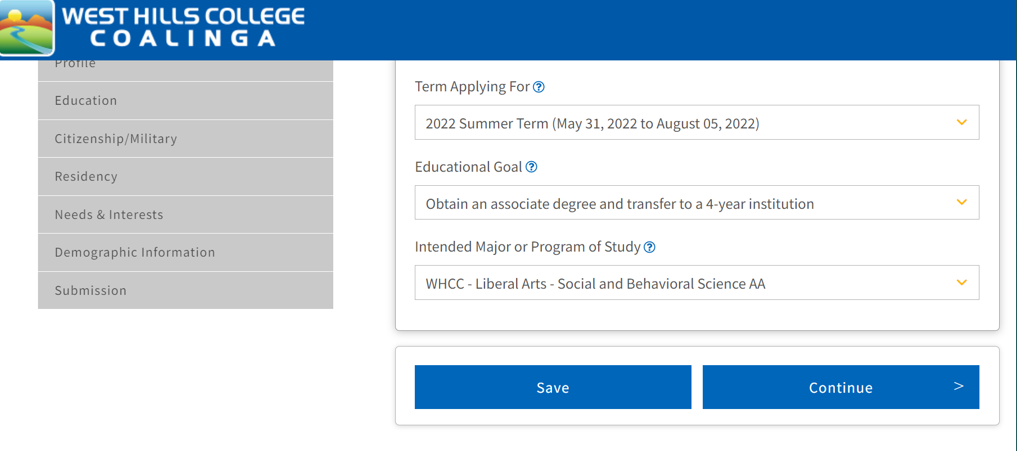
Task: Open help icon beside Educational Goal
Action: pyautogui.click(x=531, y=167)
